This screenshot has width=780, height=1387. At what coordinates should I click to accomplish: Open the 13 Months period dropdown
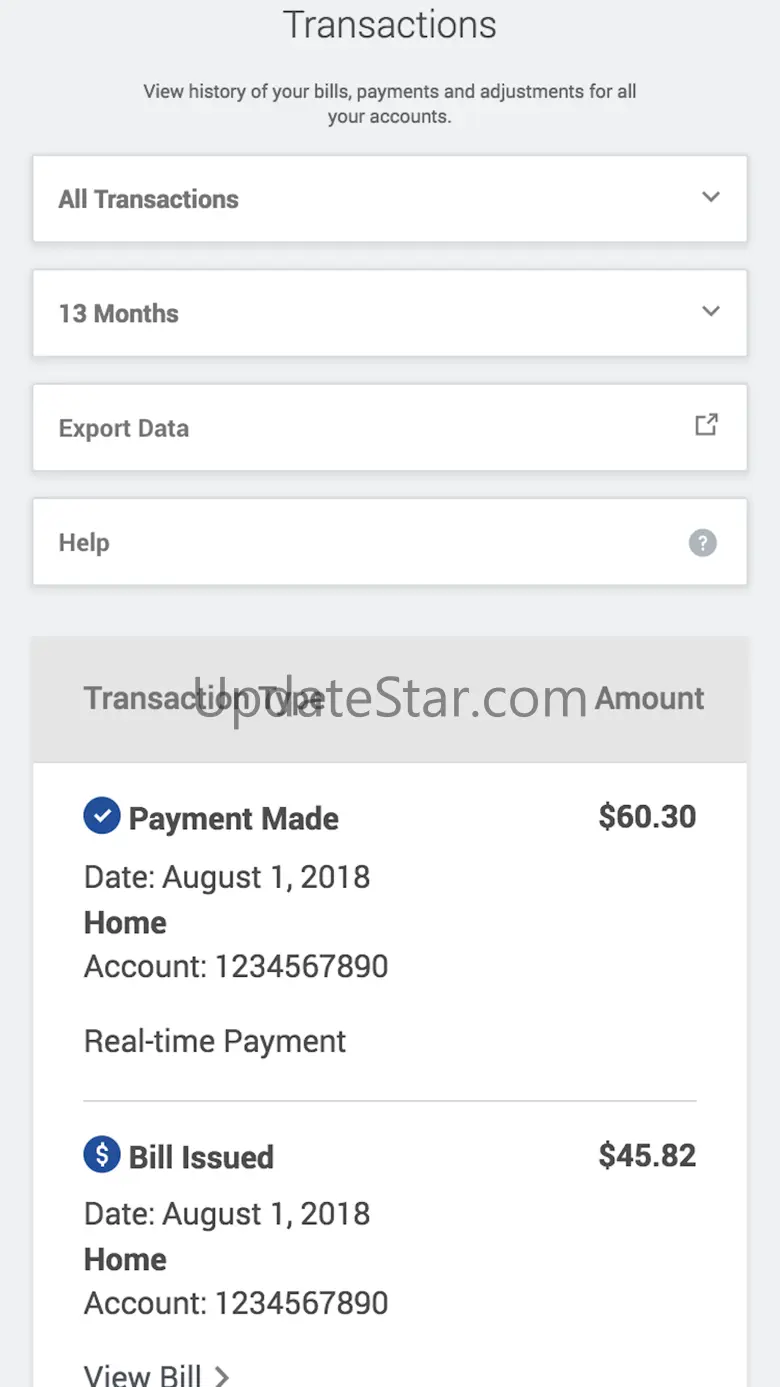(390, 313)
